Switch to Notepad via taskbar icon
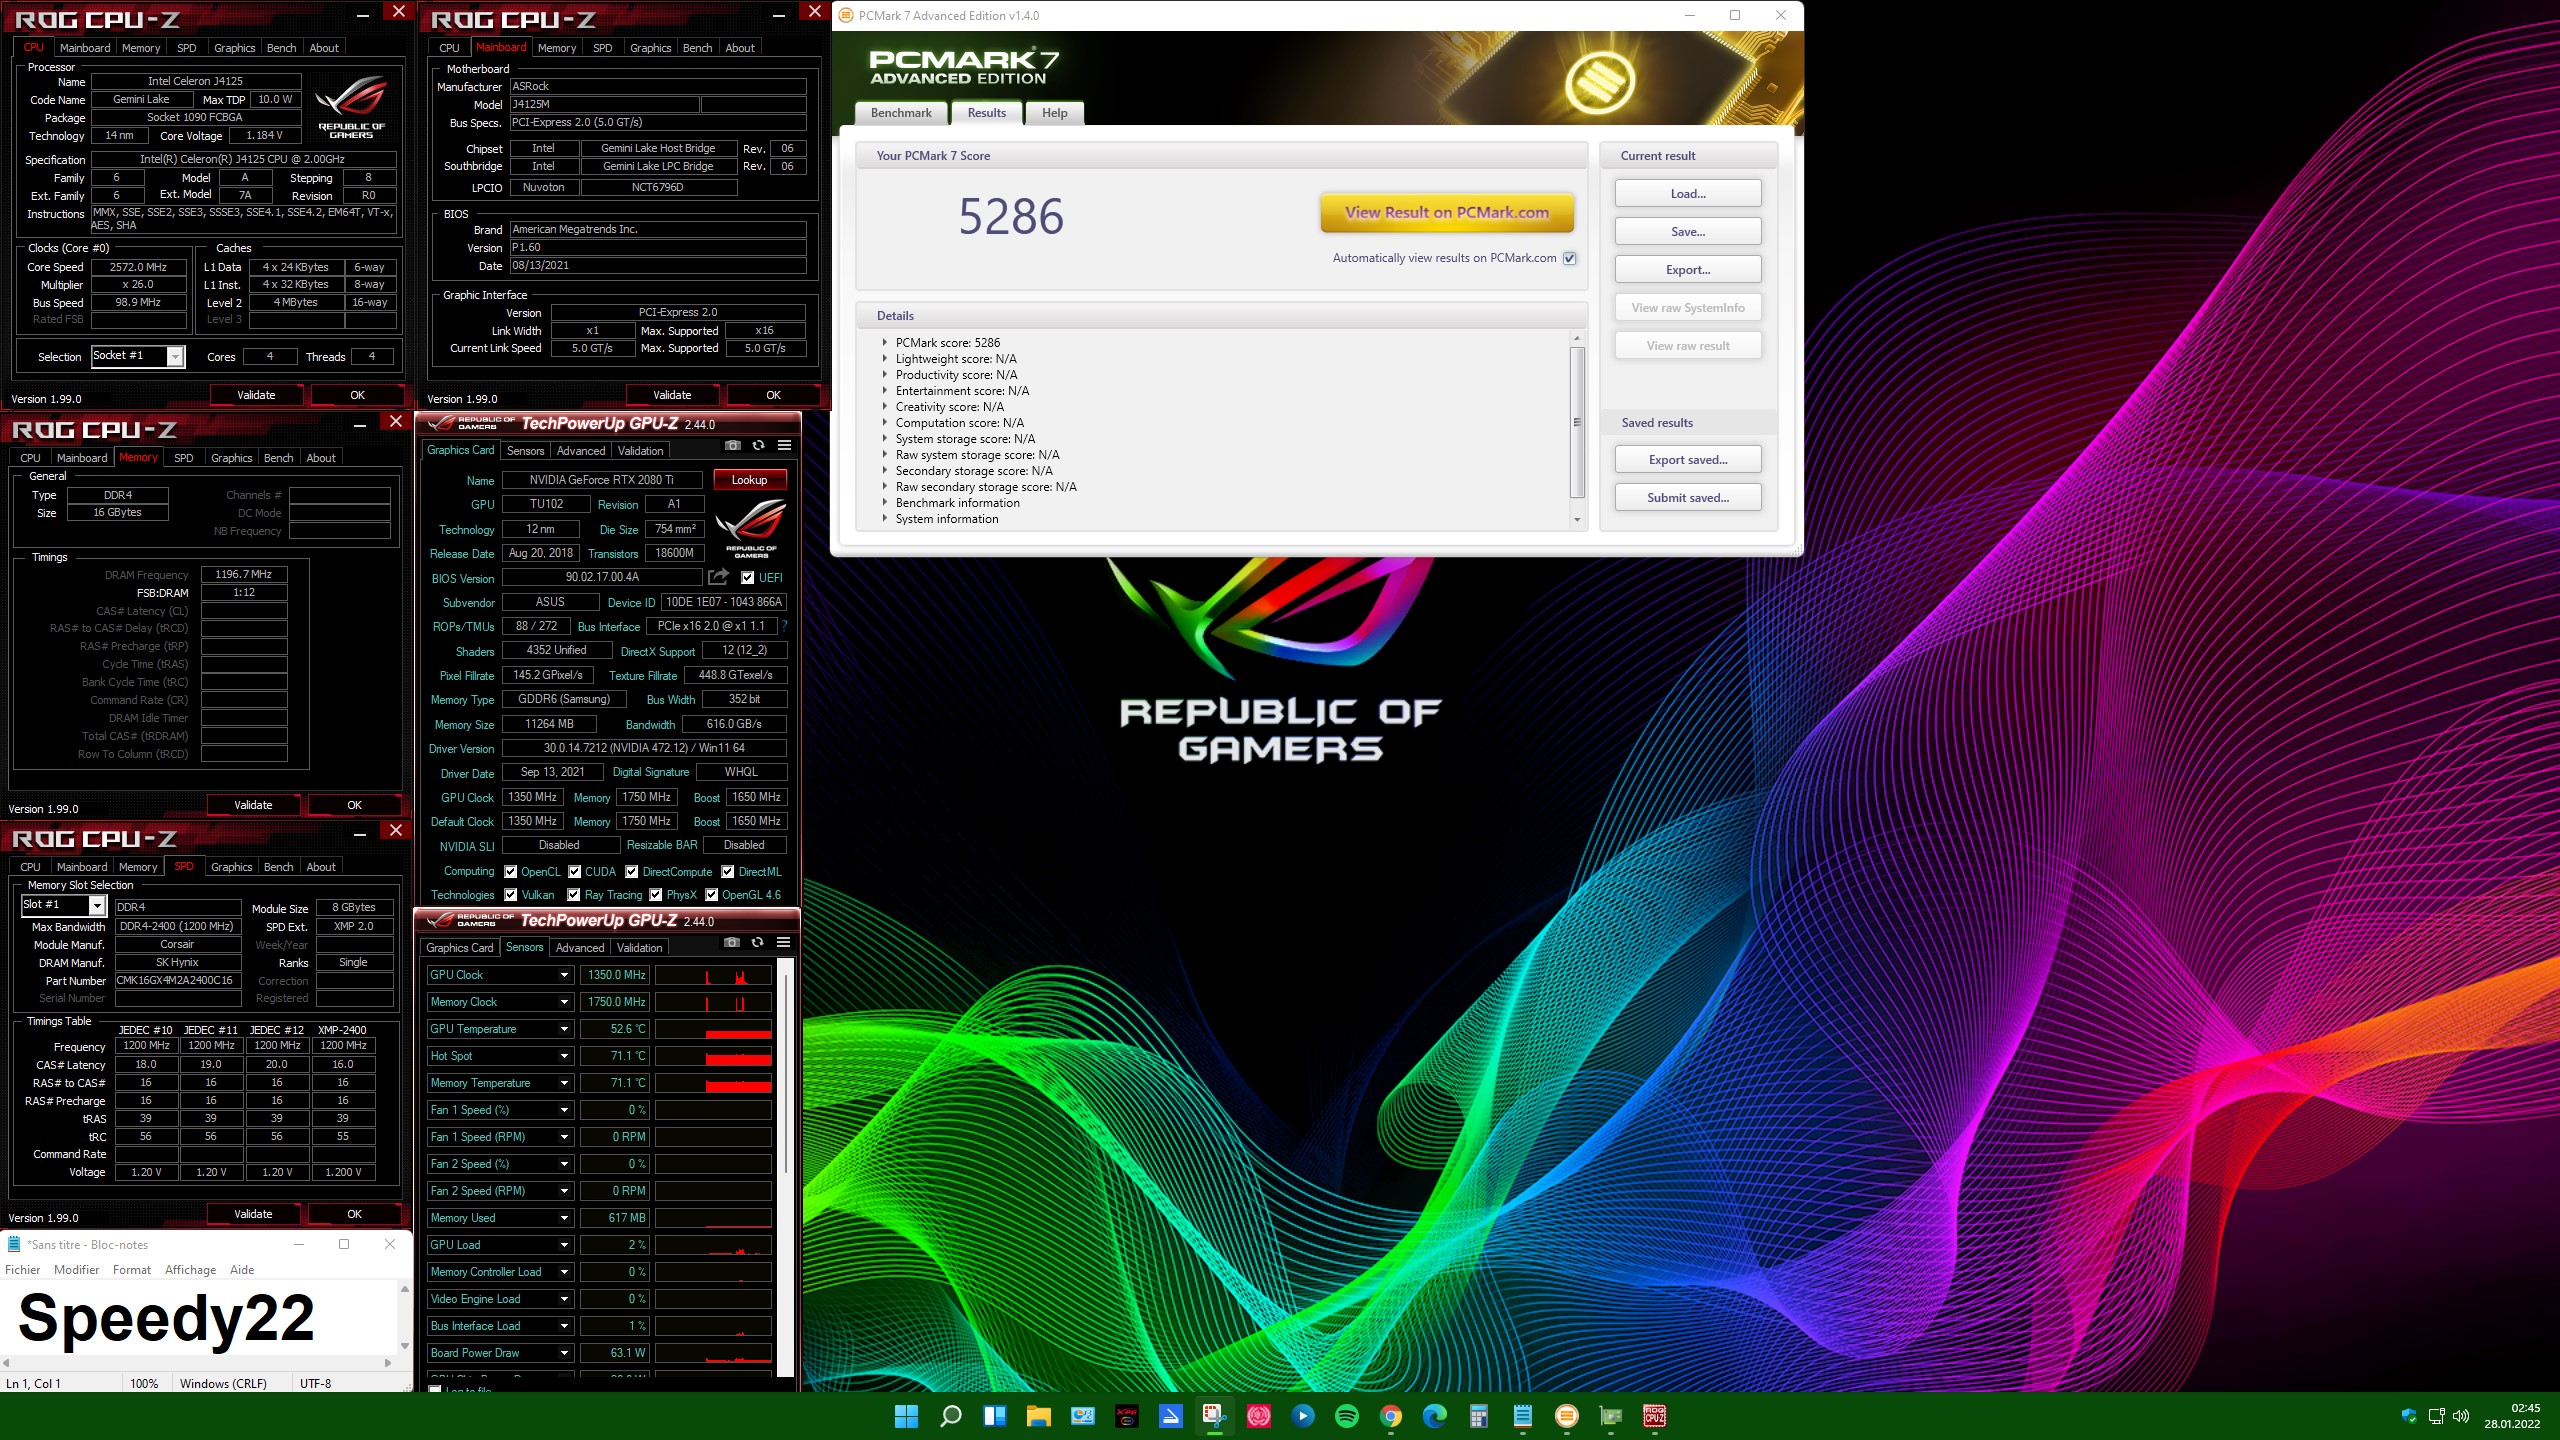Image resolution: width=2560 pixels, height=1440 pixels. tap(1522, 1416)
